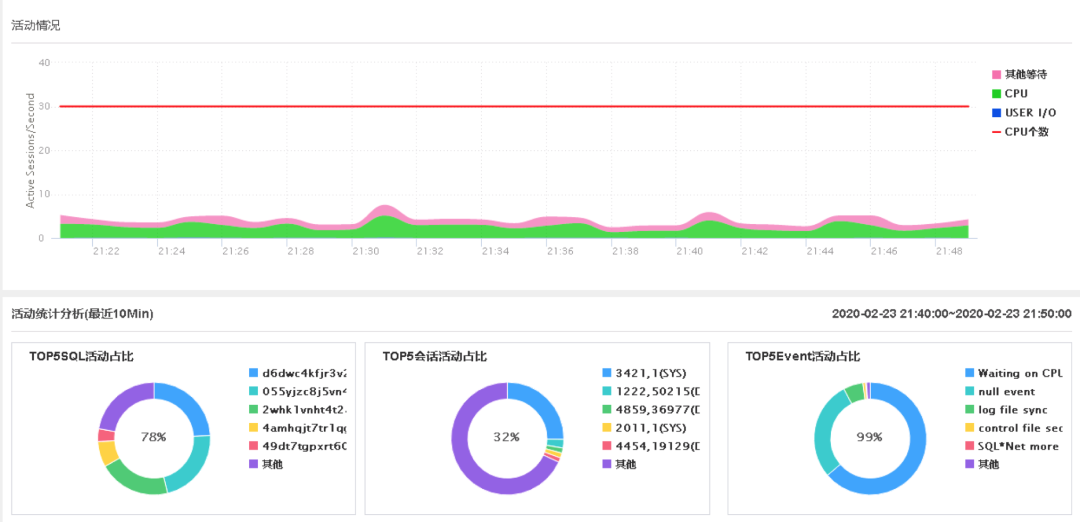Click the 32% center label of session donut
This screenshot has width=1080, height=522.
click(x=508, y=437)
